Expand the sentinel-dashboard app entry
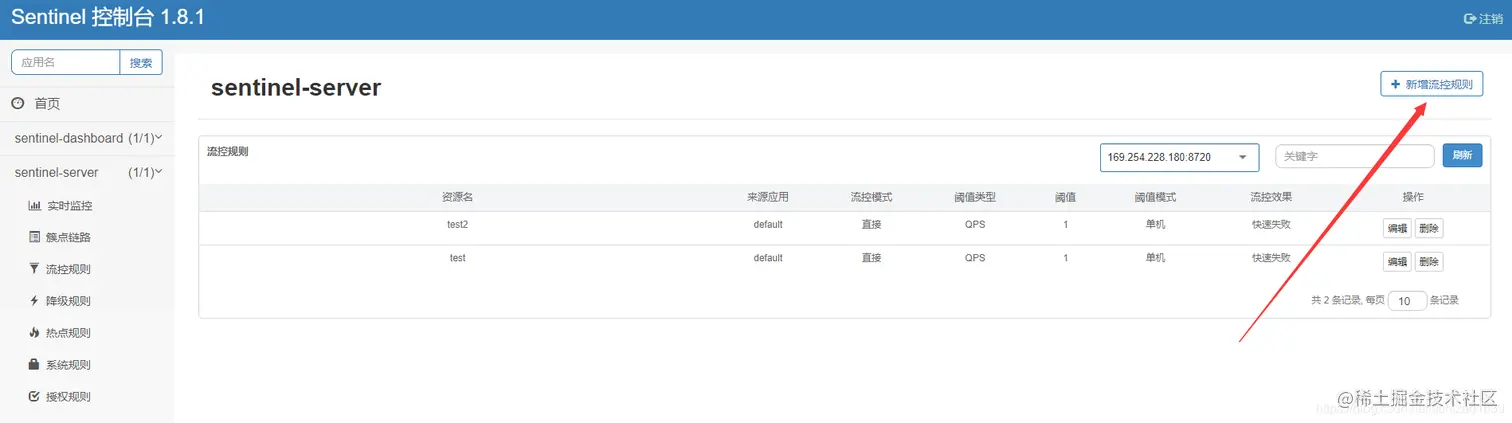 (x=87, y=138)
